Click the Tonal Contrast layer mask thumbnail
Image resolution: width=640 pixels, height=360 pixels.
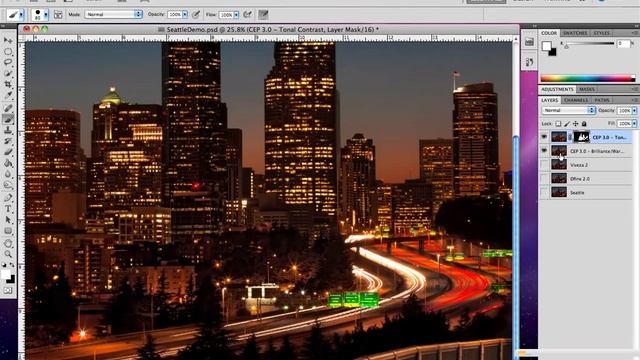coord(582,137)
